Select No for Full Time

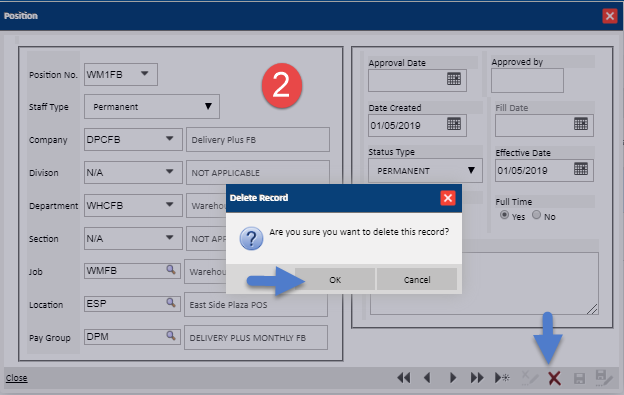pyautogui.click(x=536, y=215)
